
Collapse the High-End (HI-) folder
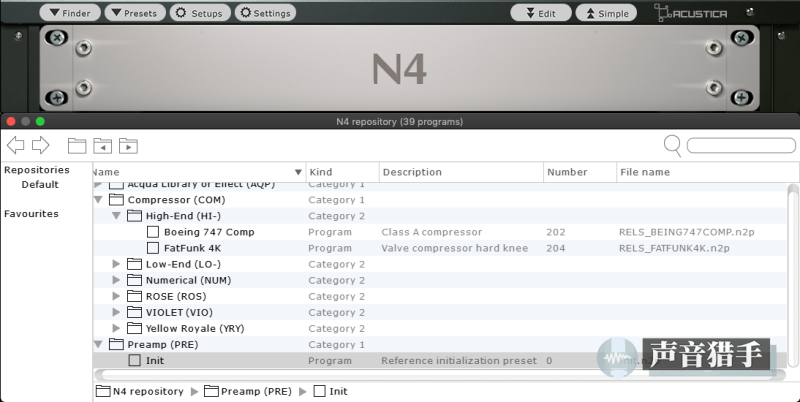coord(116,216)
